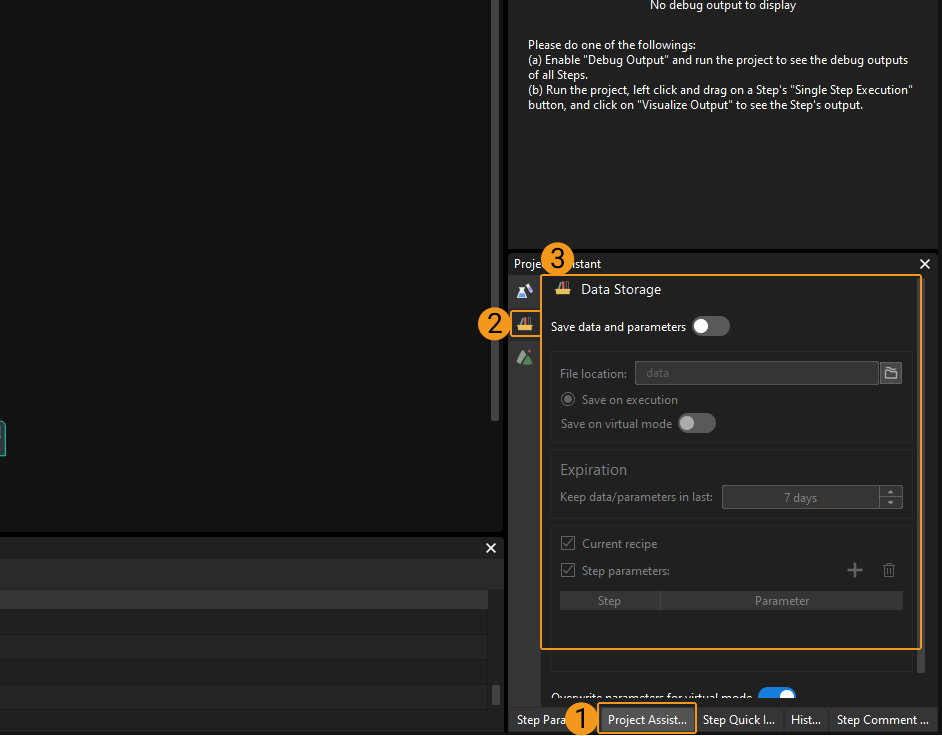
Task: Switch to History tab
Action: [x=806, y=720]
